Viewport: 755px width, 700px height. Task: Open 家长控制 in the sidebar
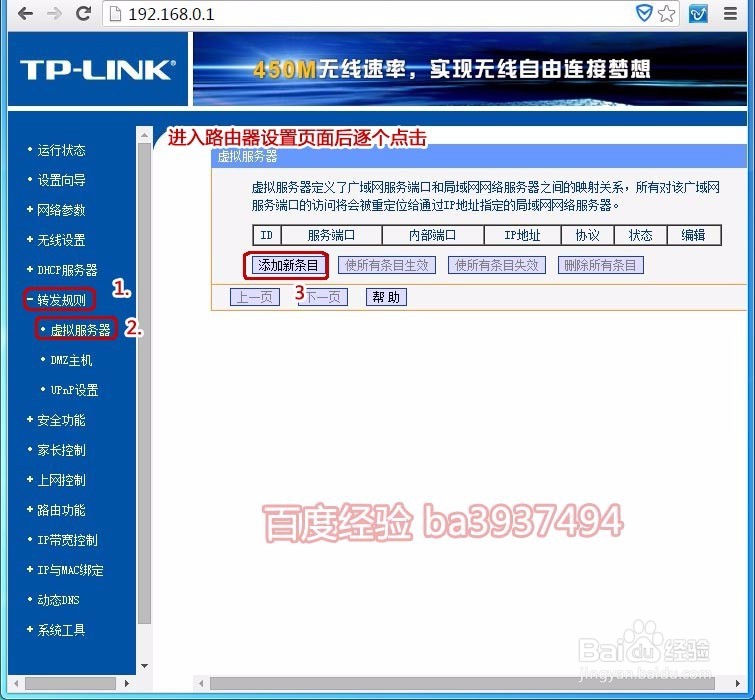[x=61, y=450]
